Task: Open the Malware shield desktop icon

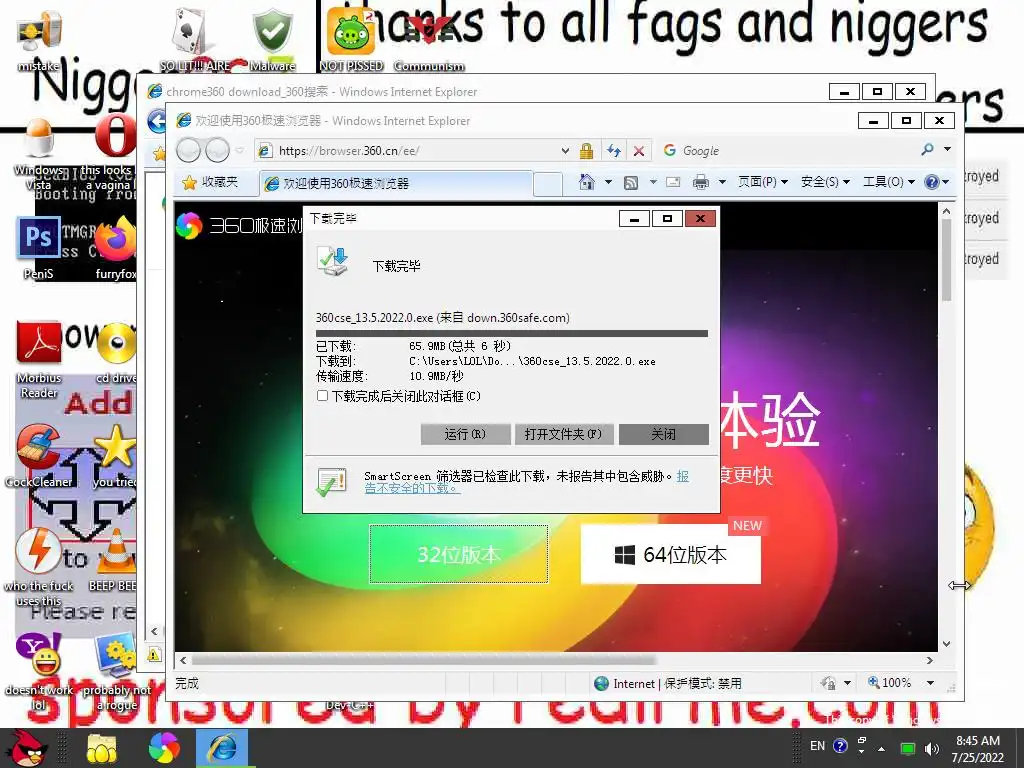Action: click(272, 40)
